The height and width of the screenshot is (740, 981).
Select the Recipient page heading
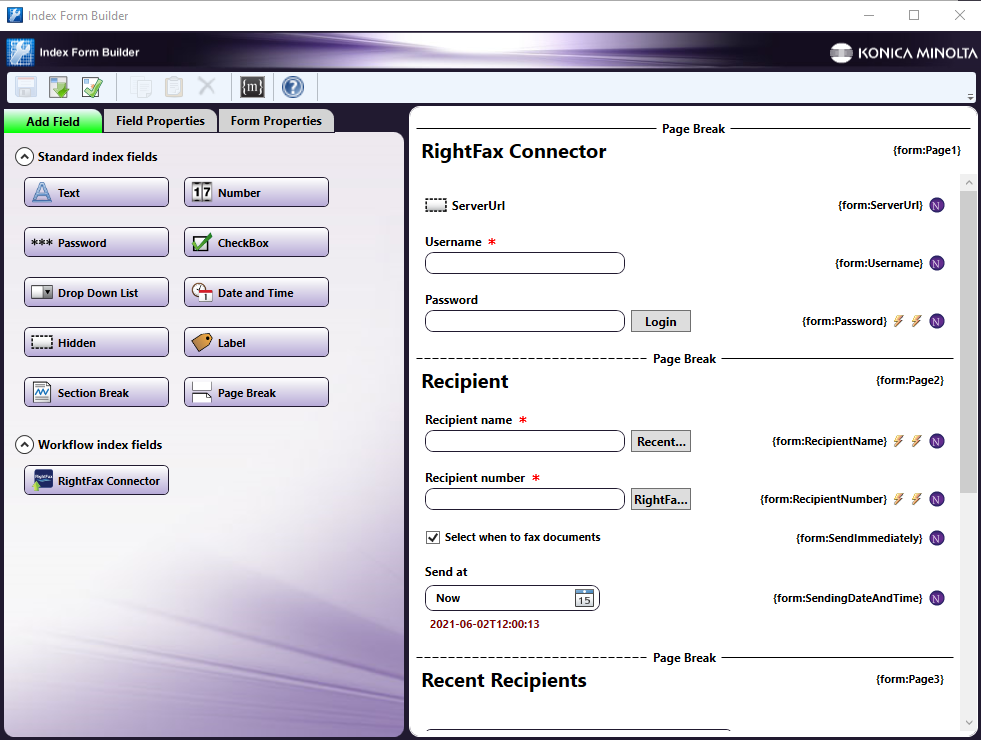point(465,381)
